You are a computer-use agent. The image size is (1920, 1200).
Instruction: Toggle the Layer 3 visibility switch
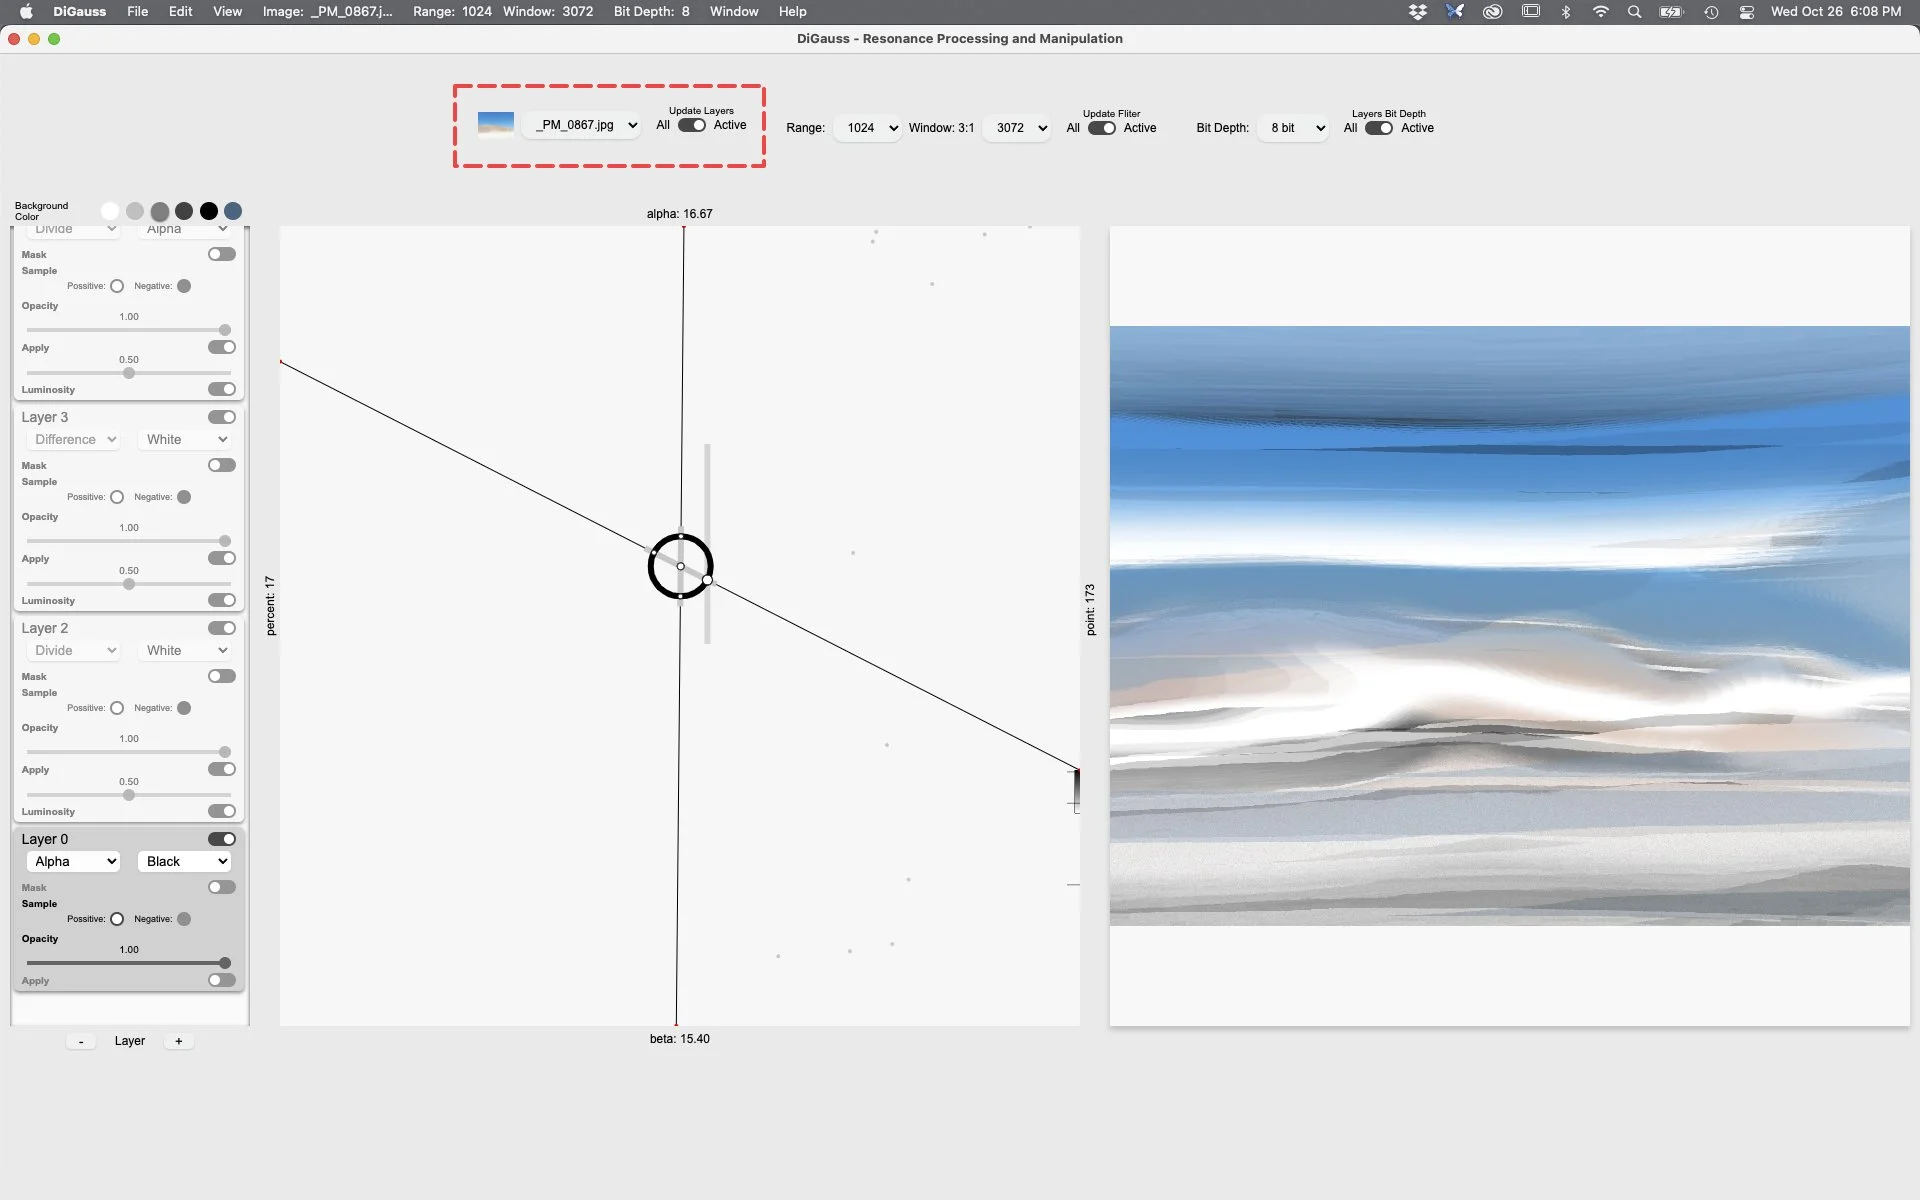(x=221, y=417)
